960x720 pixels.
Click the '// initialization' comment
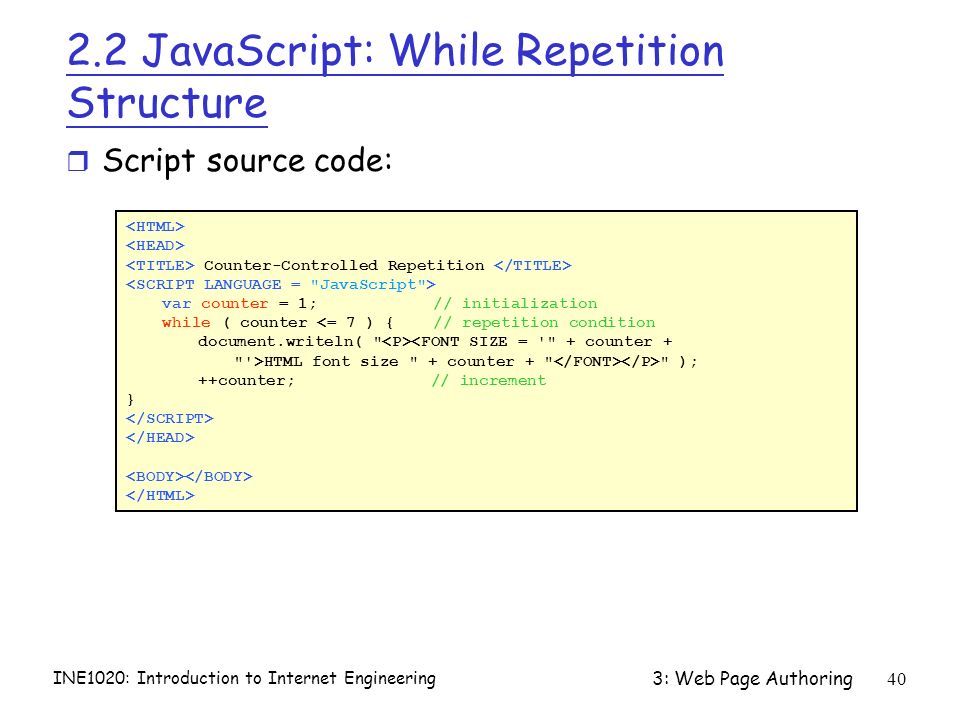515,304
